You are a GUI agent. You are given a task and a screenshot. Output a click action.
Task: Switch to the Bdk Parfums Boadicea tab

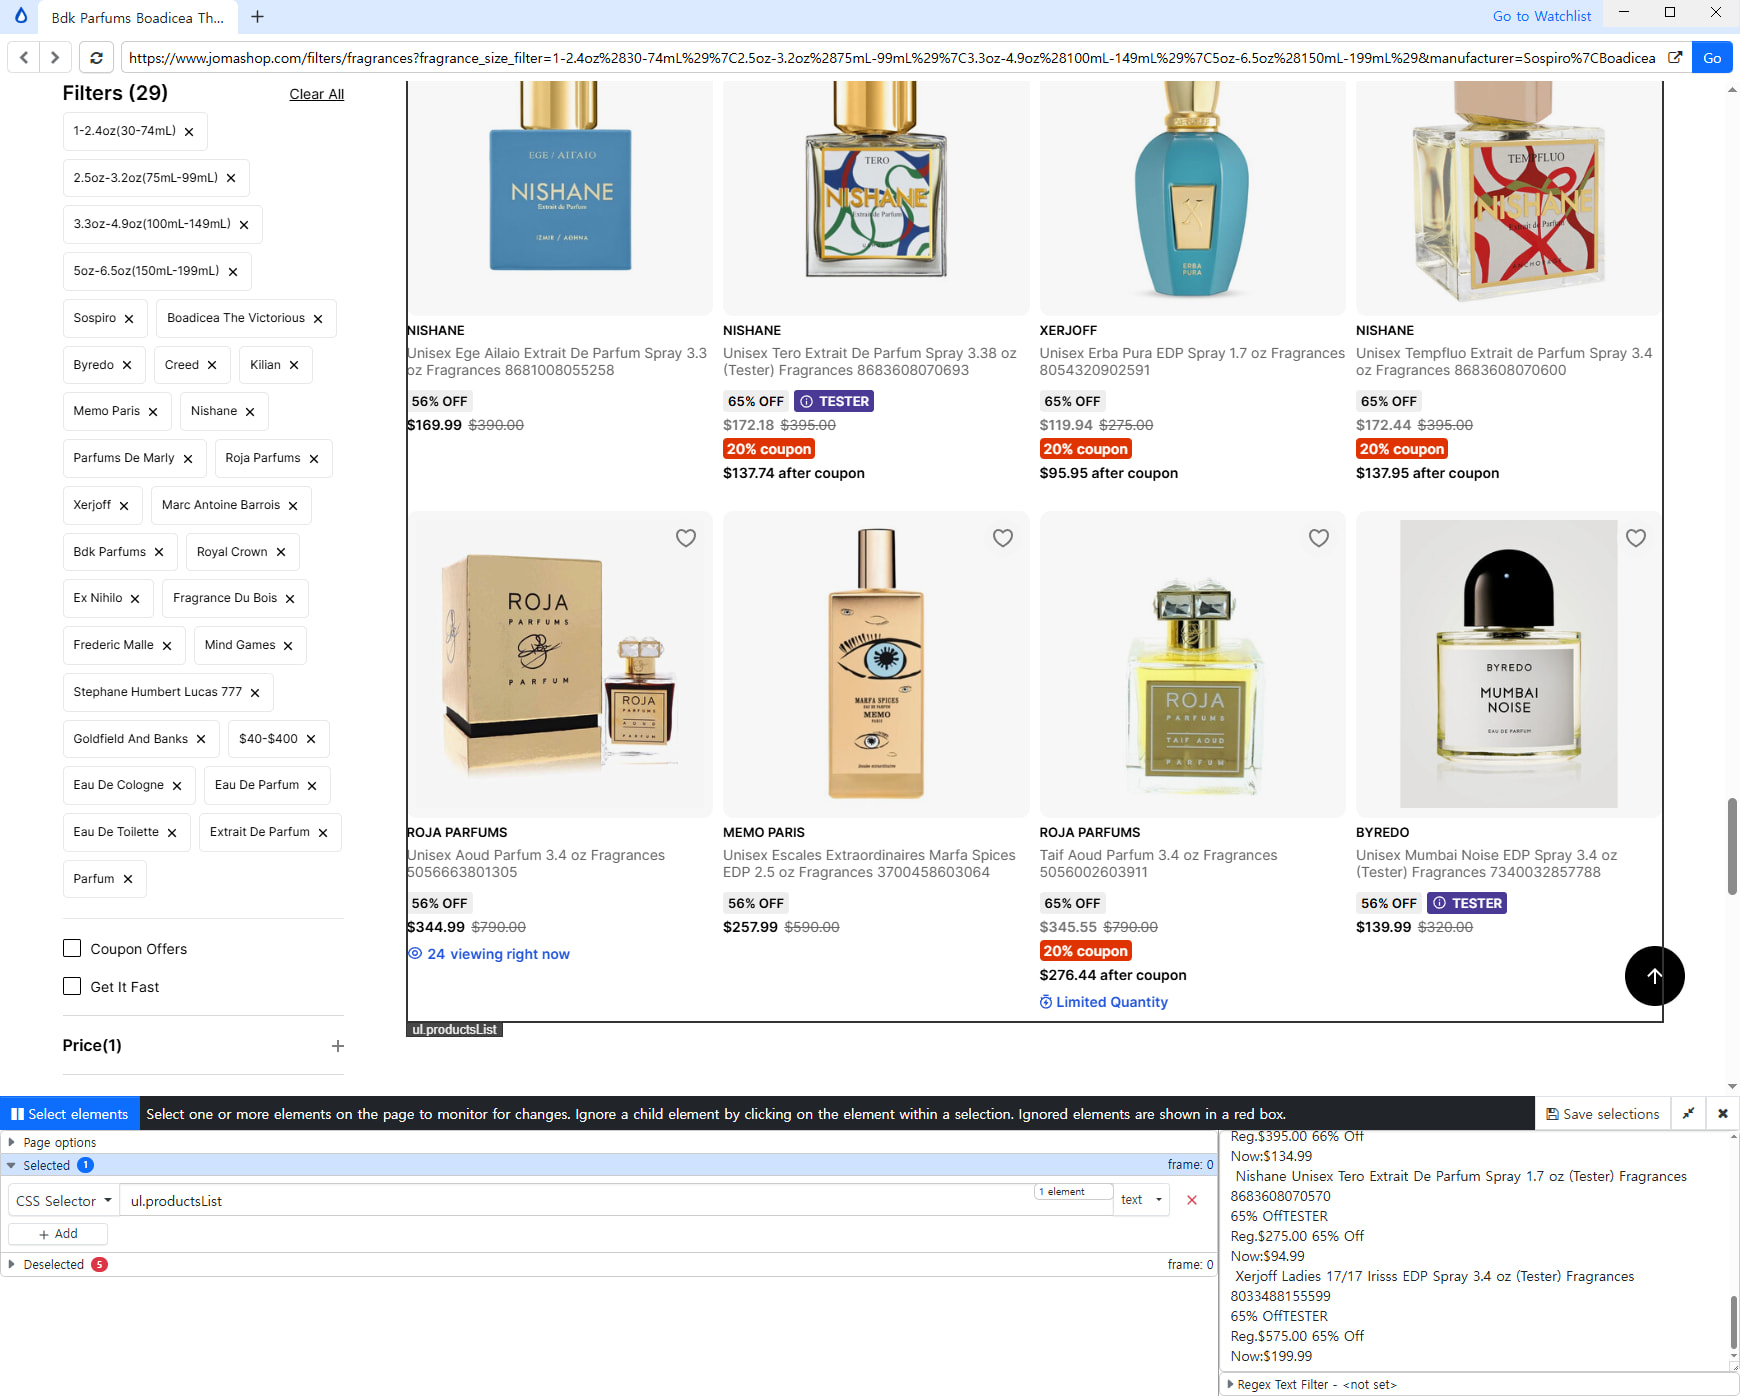[138, 18]
